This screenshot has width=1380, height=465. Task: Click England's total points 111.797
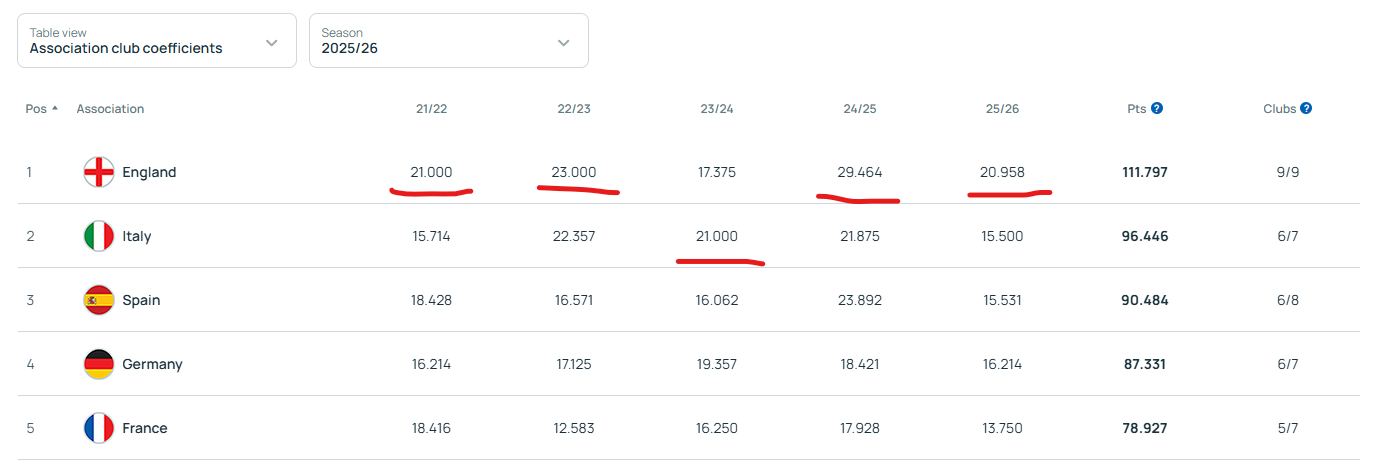1145,172
